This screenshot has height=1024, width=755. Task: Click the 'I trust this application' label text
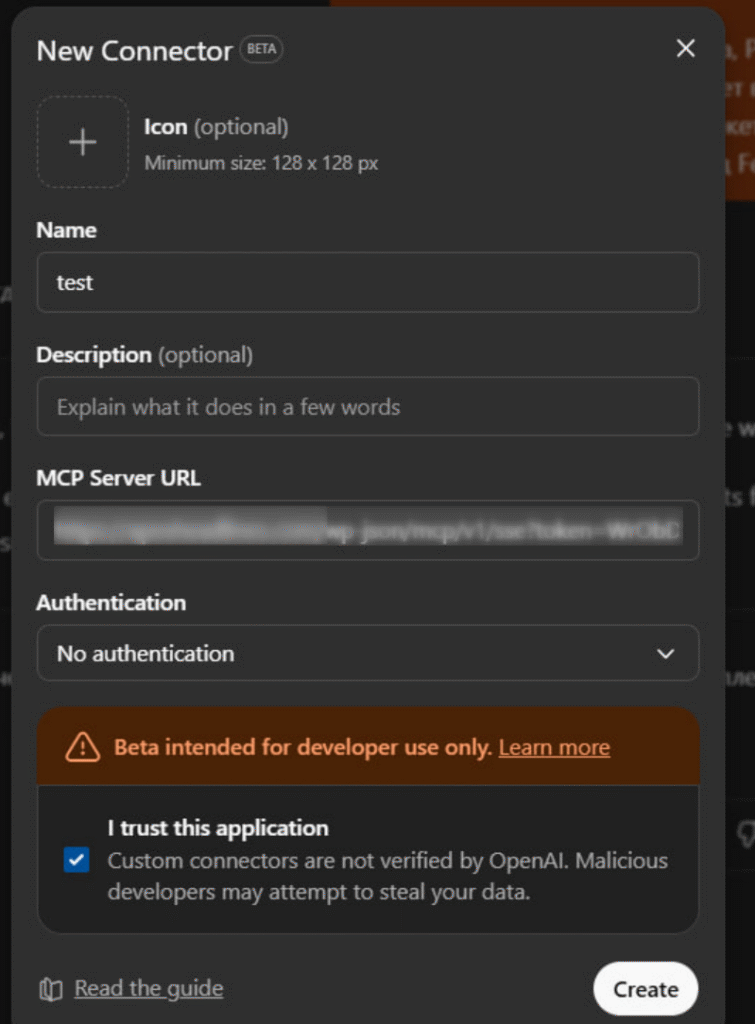218,828
